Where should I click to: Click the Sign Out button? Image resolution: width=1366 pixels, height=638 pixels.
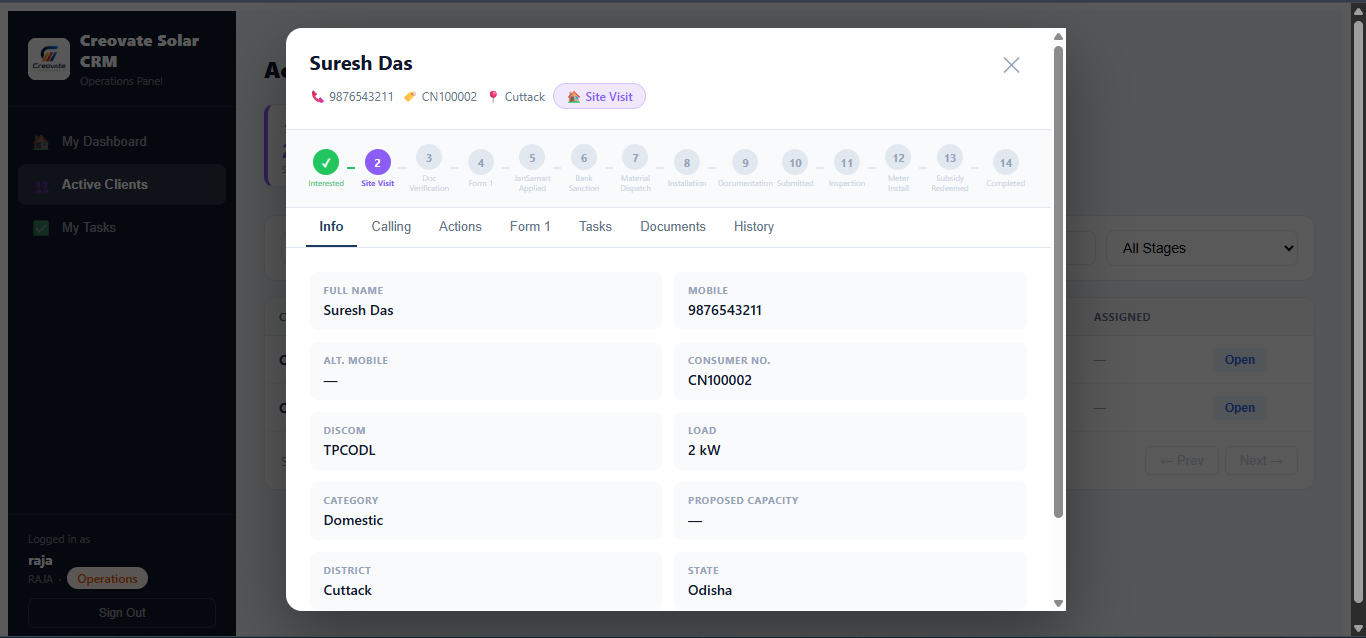pyautogui.click(x=122, y=613)
